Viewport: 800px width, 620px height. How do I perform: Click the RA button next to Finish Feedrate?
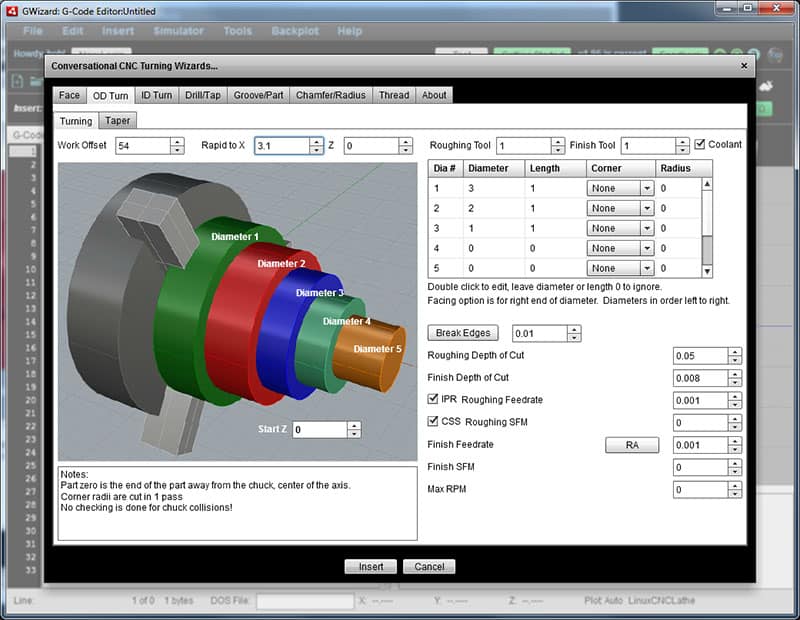[632, 445]
